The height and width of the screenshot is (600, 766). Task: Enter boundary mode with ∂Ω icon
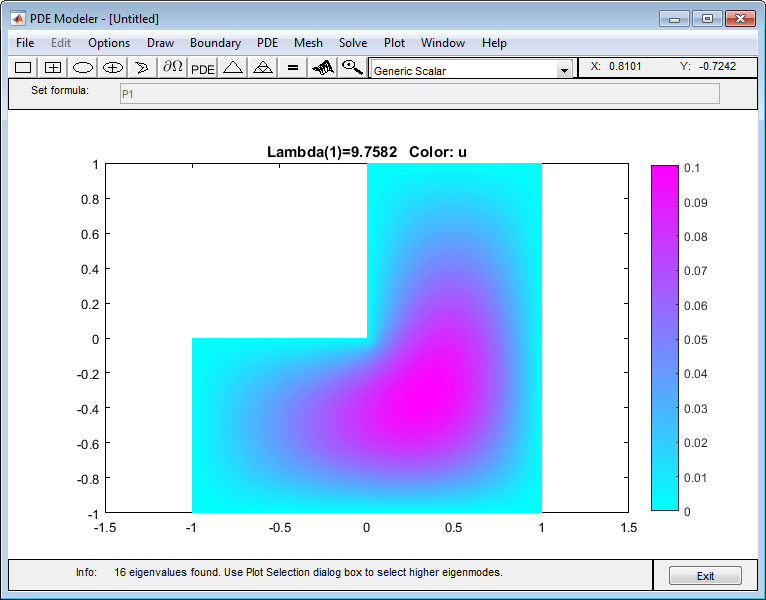point(172,67)
